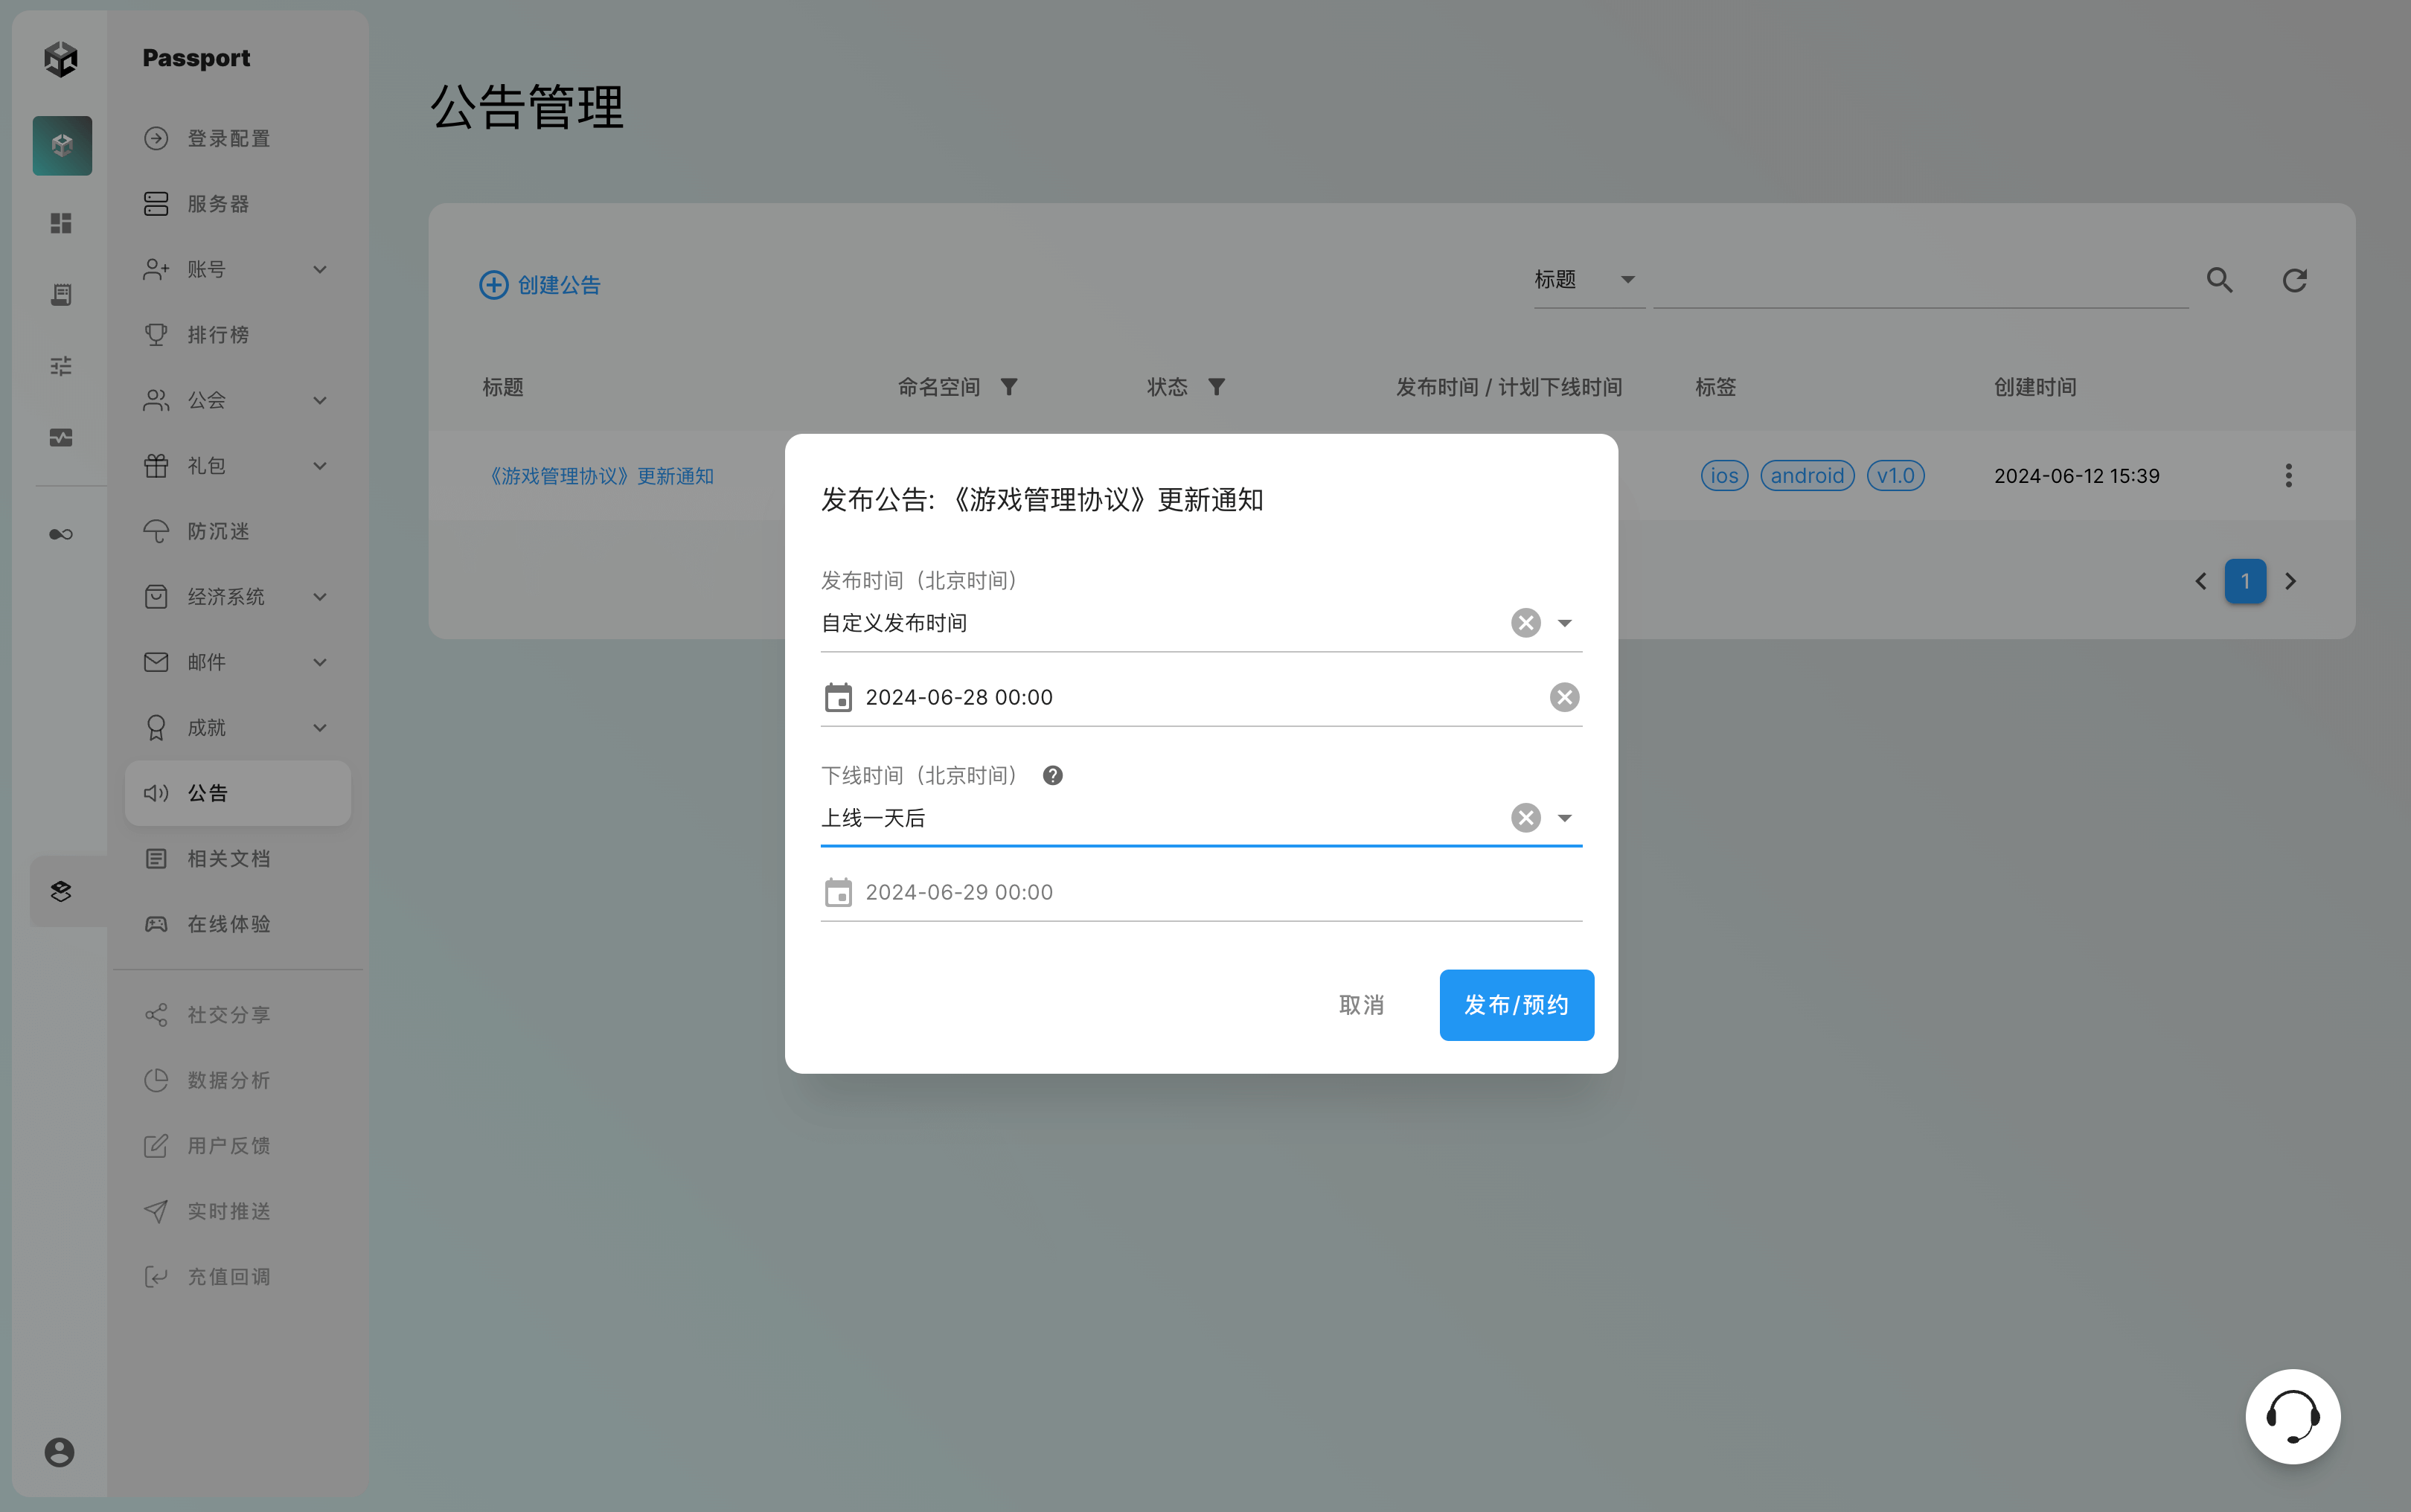
Task: Open calendar picker for the 2024-06-28 publish date
Action: tap(838, 697)
